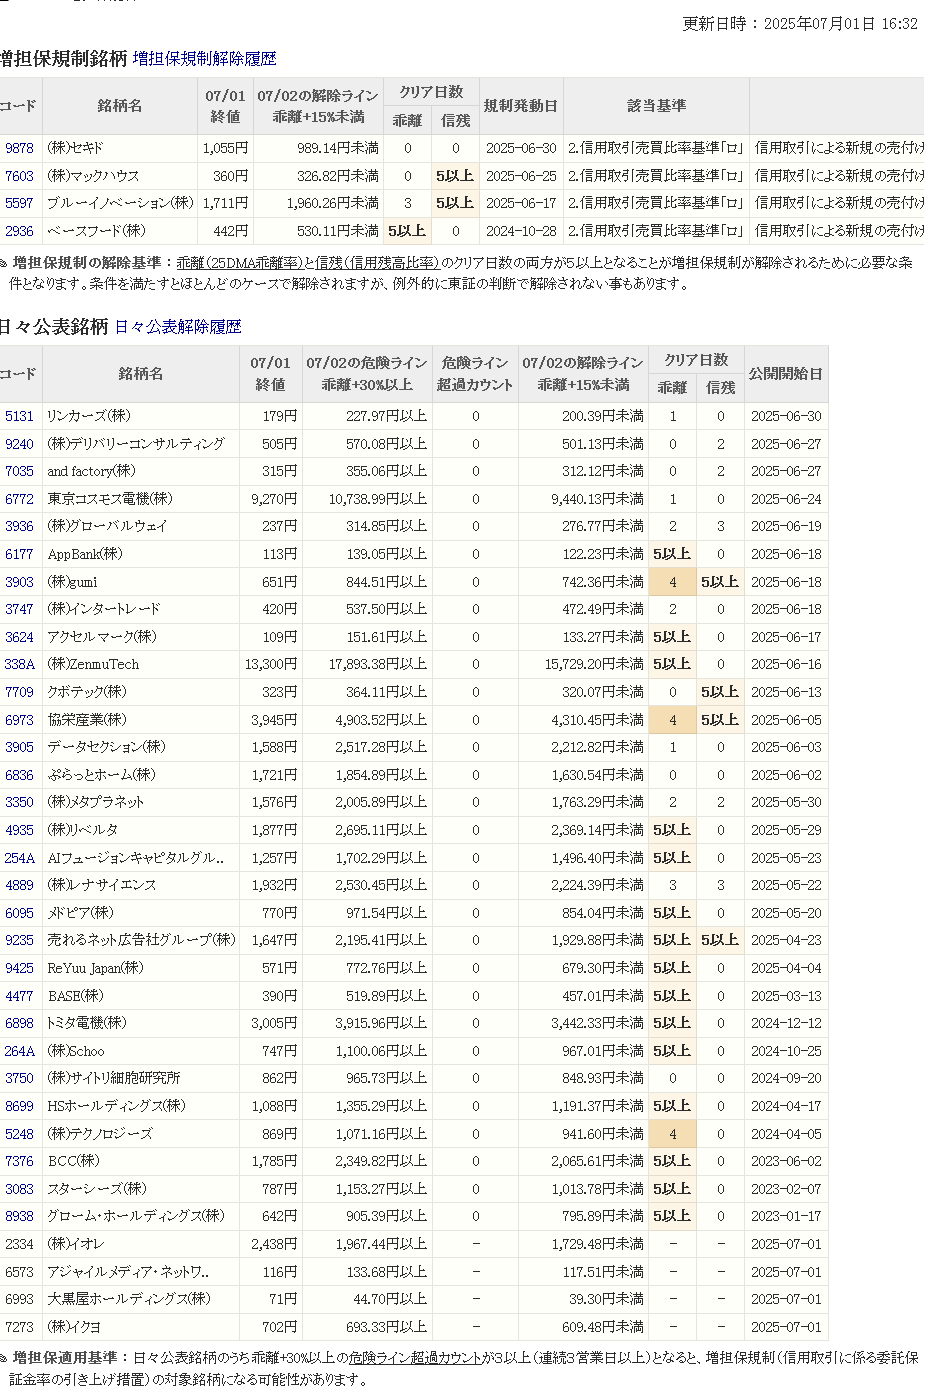
Task: Click the アジャイルメディア・ネットワ.. stock name
Action: 128,1272
